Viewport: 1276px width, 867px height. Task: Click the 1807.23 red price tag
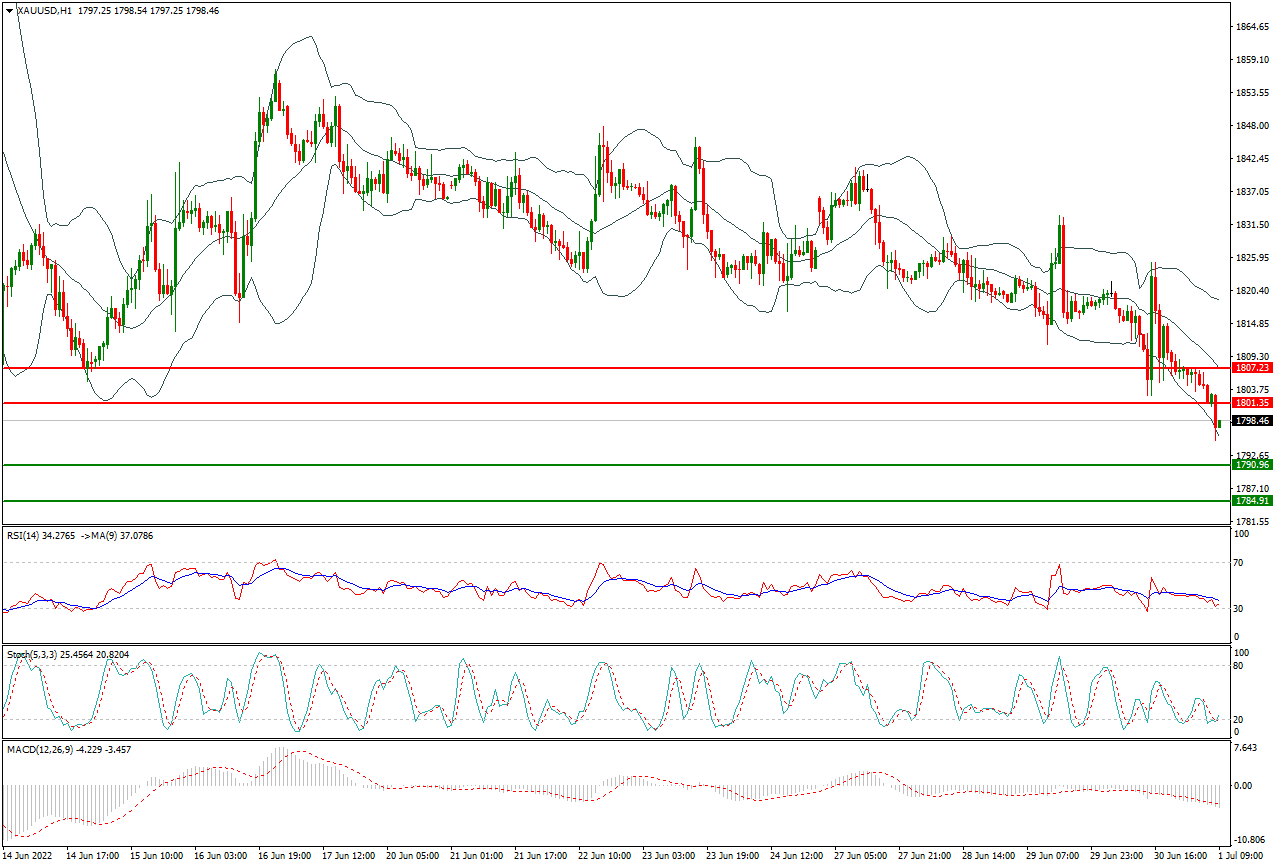pos(1252,368)
